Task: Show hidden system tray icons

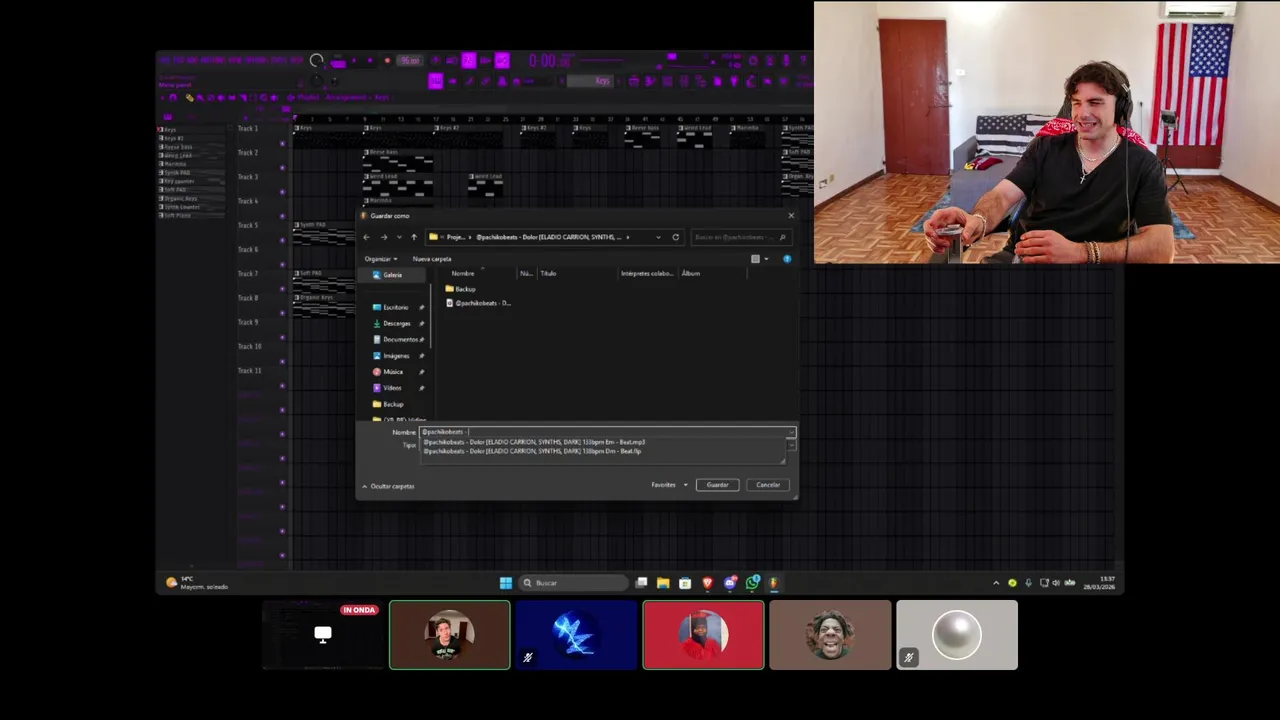Action: pos(995,583)
